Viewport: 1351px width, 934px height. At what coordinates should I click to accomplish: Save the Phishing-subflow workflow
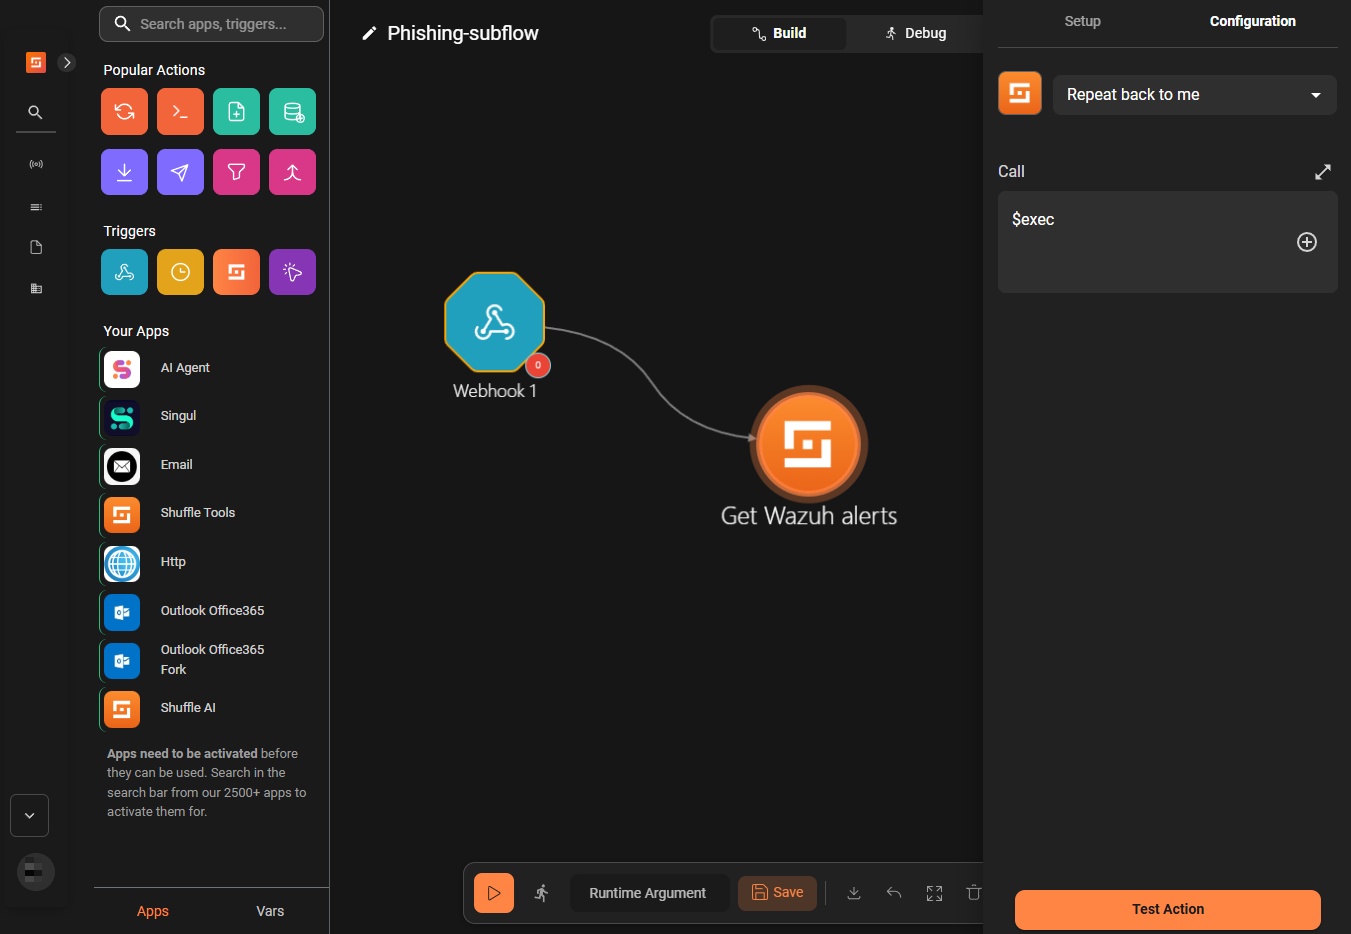(x=777, y=892)
